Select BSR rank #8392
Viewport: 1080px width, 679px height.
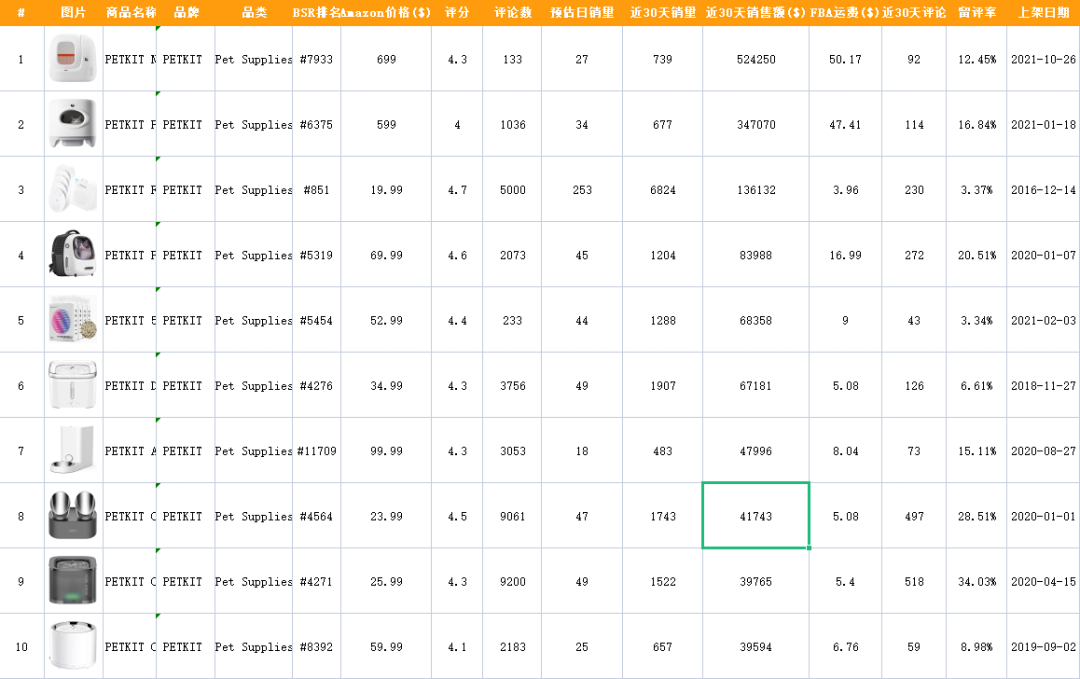coord(316,647)
